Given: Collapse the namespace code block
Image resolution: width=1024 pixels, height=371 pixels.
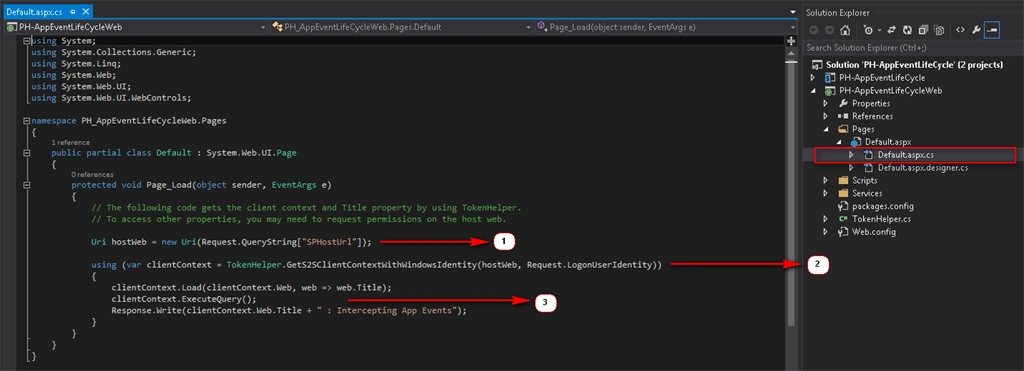Looking at the screenshot, I should (x=26, y=121).
